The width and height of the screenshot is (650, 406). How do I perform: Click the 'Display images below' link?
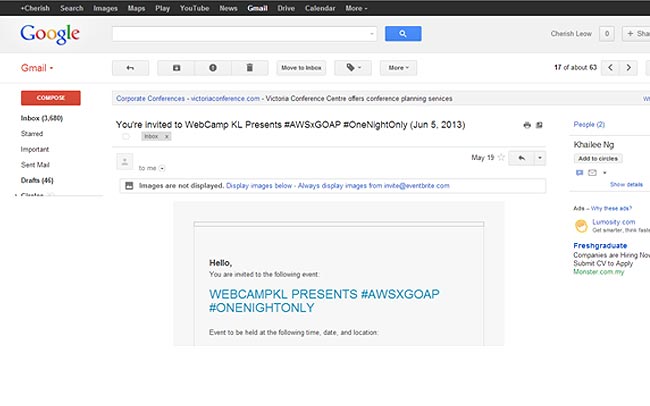[x=259, y=186]
